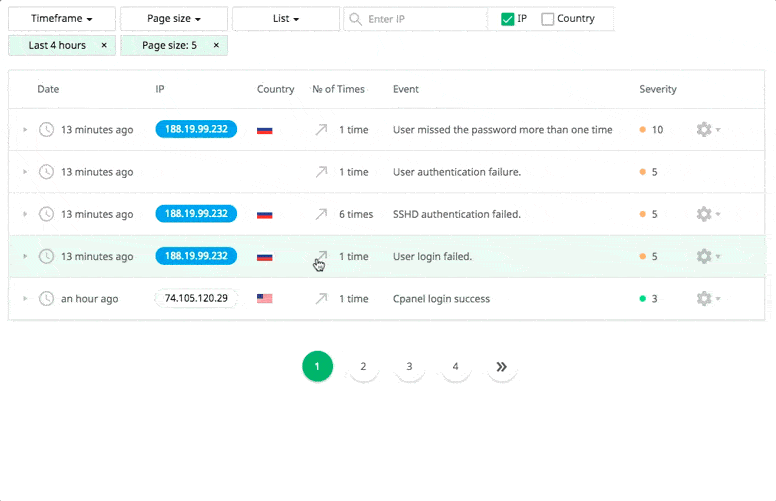Click gear icon in password missed row
The image size is (776, 501).
(x=704, y=130)
